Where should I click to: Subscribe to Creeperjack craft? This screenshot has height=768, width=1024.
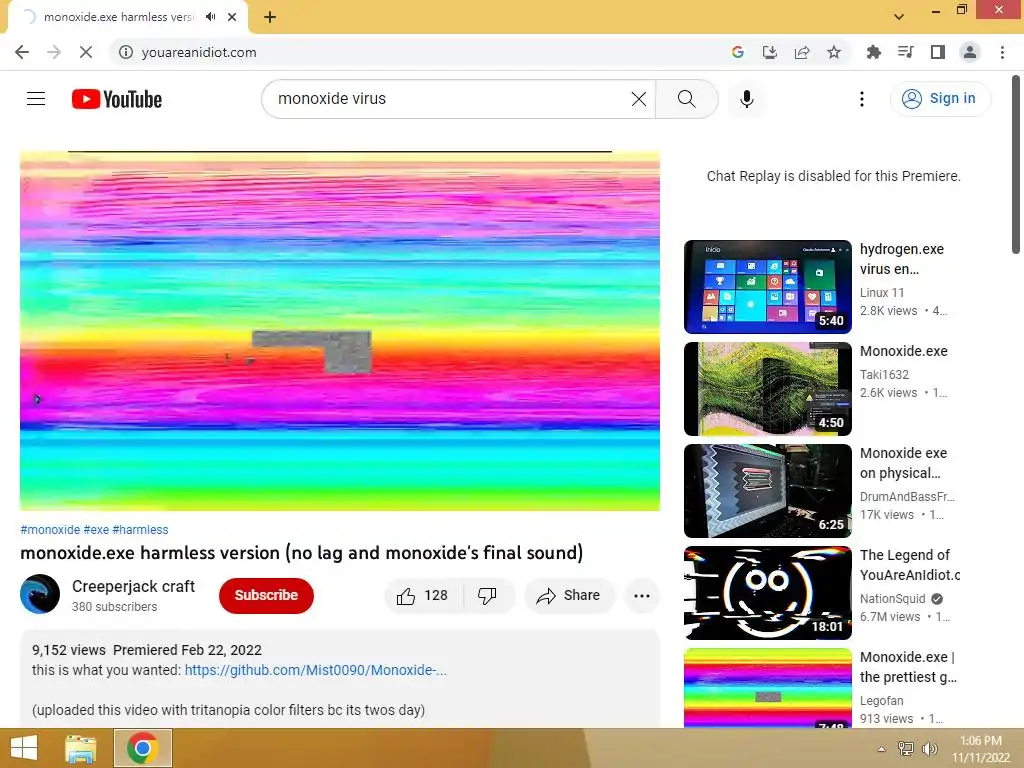coord(266,596)
